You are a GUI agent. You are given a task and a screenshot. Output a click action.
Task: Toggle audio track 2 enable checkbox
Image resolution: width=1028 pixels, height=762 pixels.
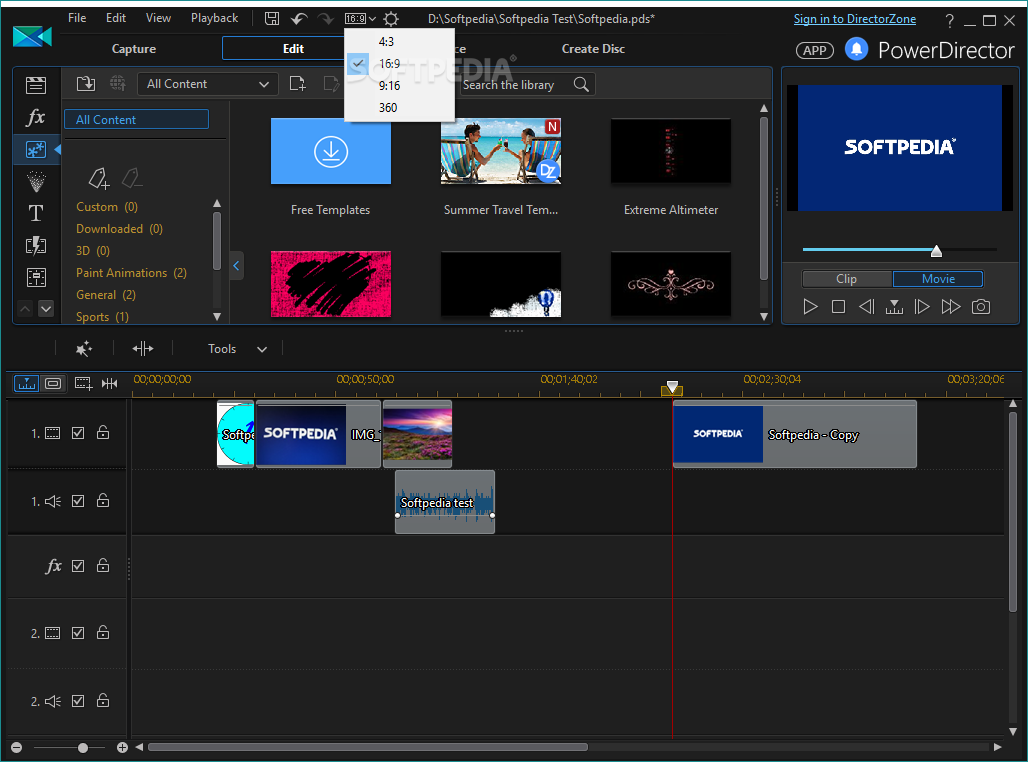tap(78, 701)
